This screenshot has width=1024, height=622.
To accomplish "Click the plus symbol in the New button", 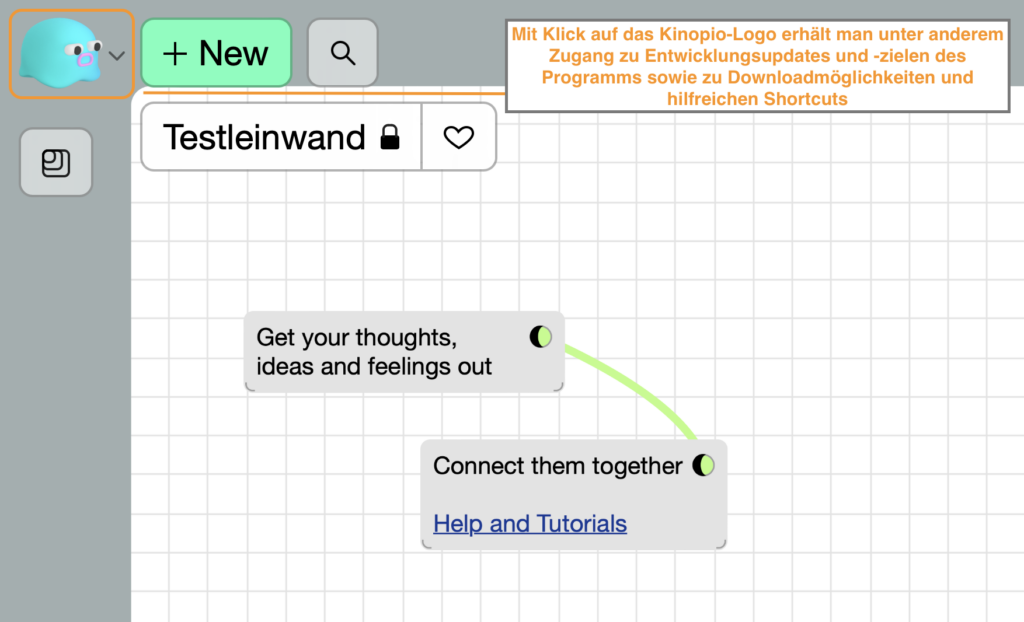I will coord(175,54).
